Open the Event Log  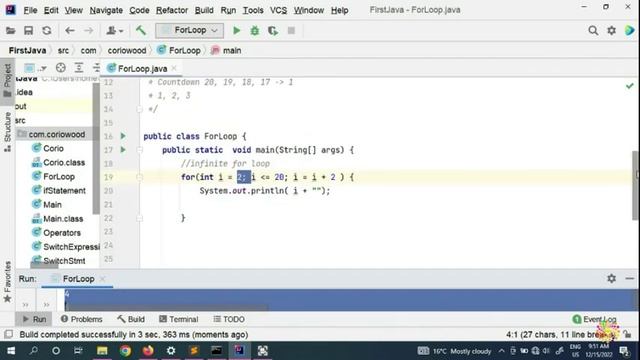pos(595,319)
